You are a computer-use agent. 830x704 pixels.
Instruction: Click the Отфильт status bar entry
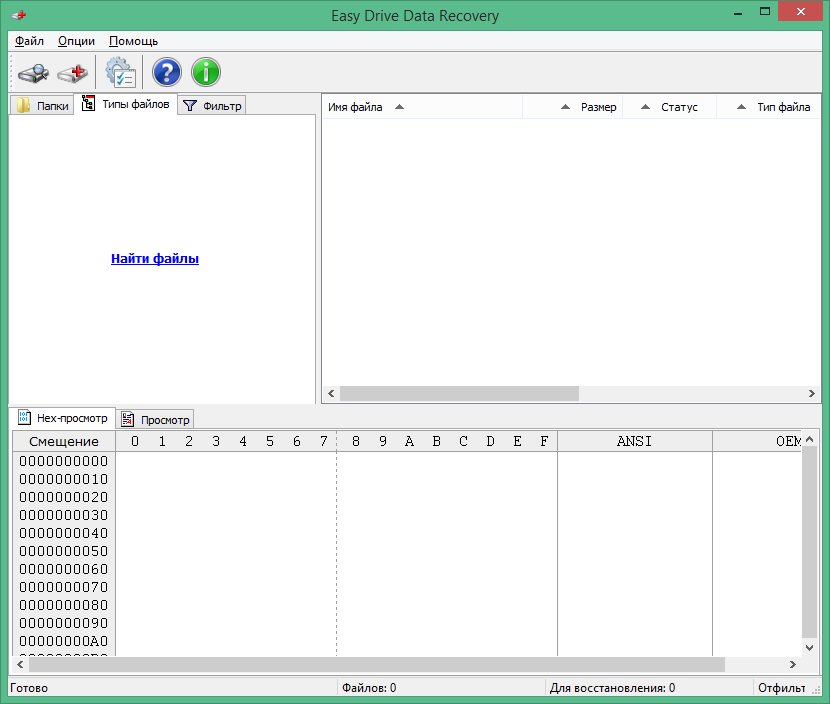781,688
